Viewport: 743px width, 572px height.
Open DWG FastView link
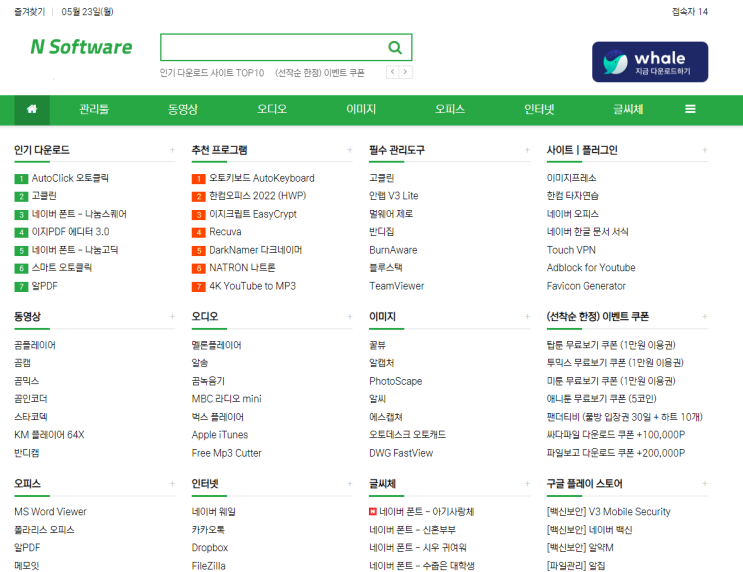(x=401, y=453)
